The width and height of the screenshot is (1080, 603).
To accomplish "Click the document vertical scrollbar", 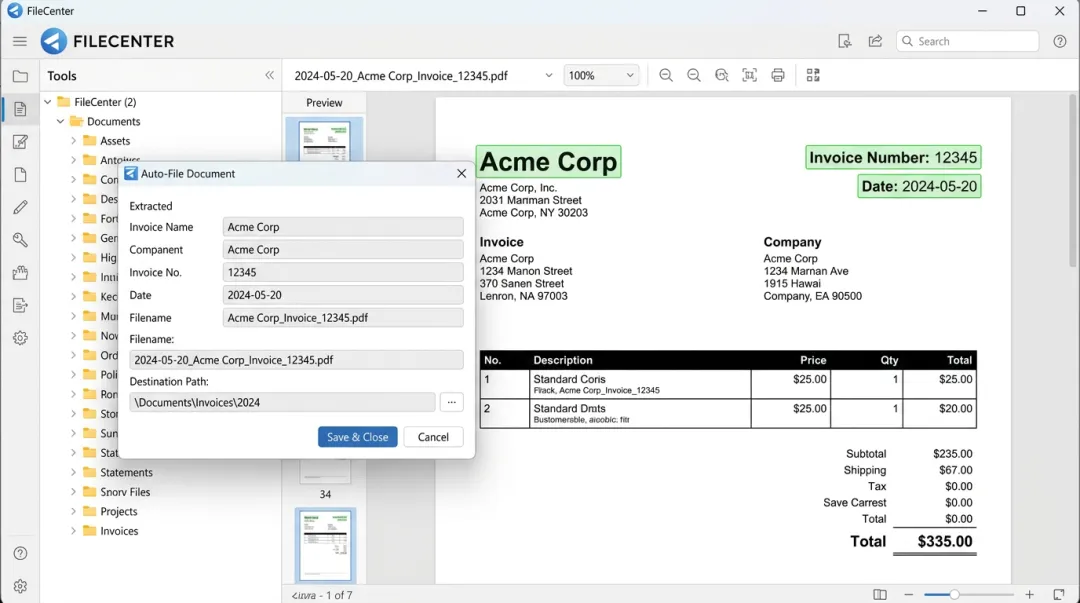I will point(1072,179).
